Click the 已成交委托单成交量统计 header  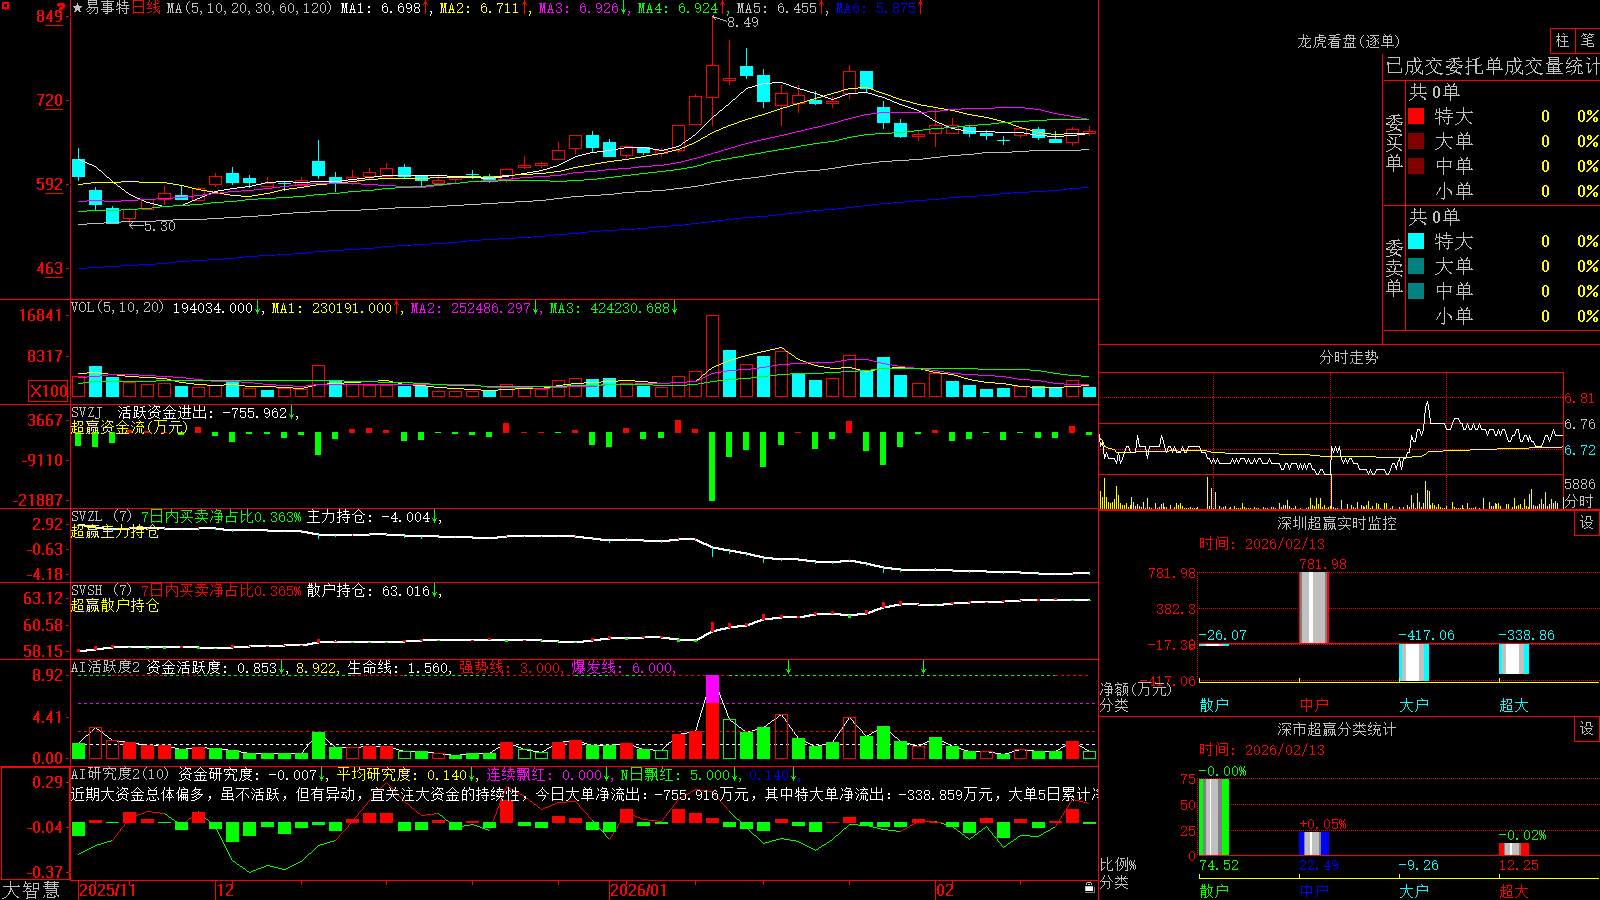pyautogui.click(x=1492, y=66)
